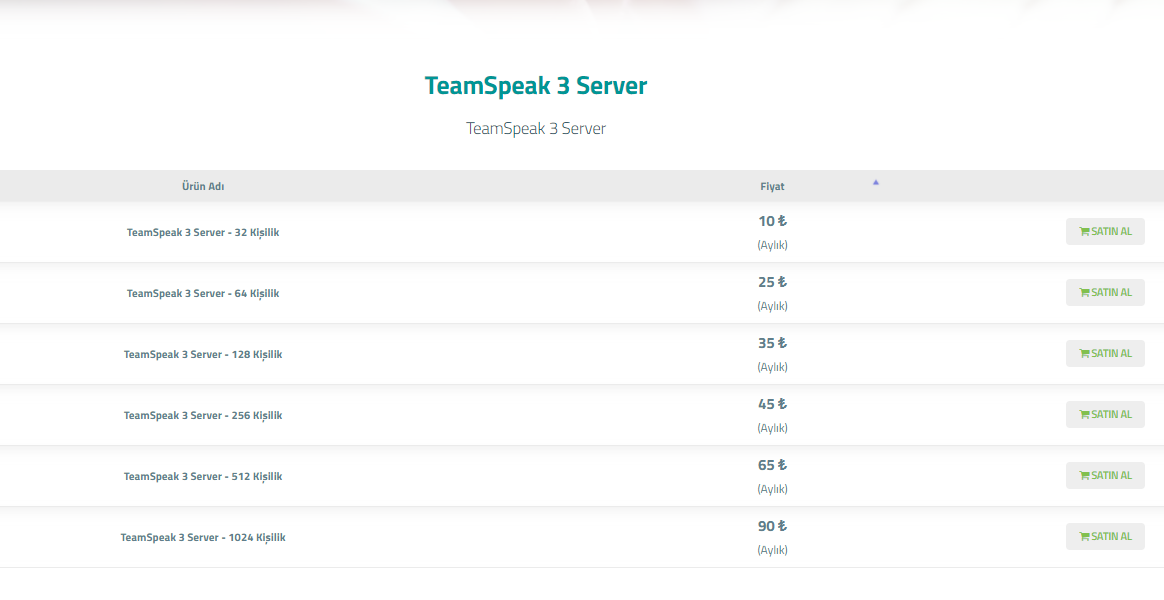This screenshot has width=1164, height=600.
Task: Click the 25 ₺ price value
Action: 772,282
